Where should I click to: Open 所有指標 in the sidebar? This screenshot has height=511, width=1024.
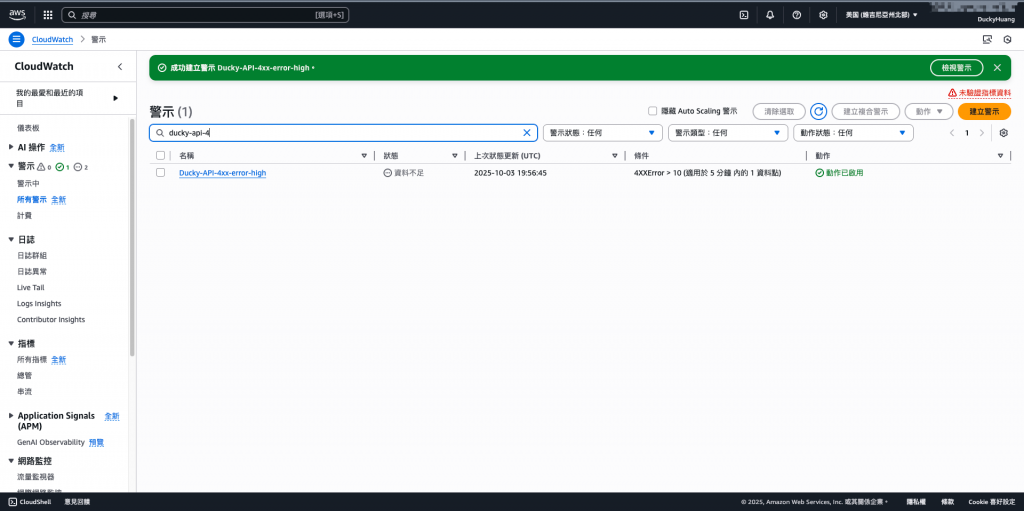coord(32,359)
